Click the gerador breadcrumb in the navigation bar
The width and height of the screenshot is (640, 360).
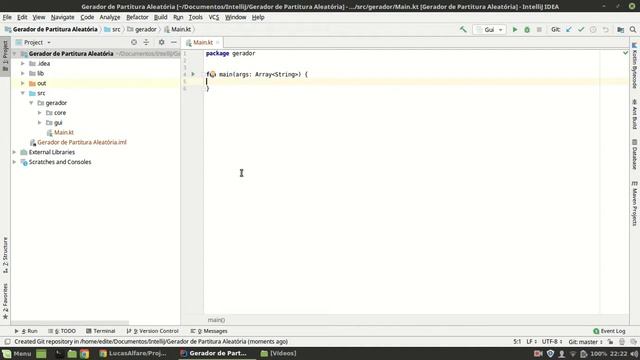pos(142,29)
